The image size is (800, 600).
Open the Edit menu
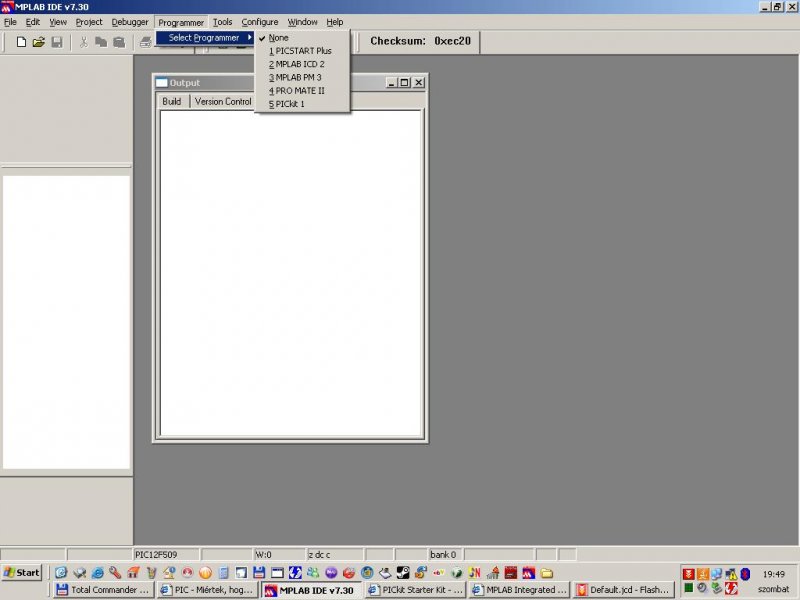click(x=33, y=22)
